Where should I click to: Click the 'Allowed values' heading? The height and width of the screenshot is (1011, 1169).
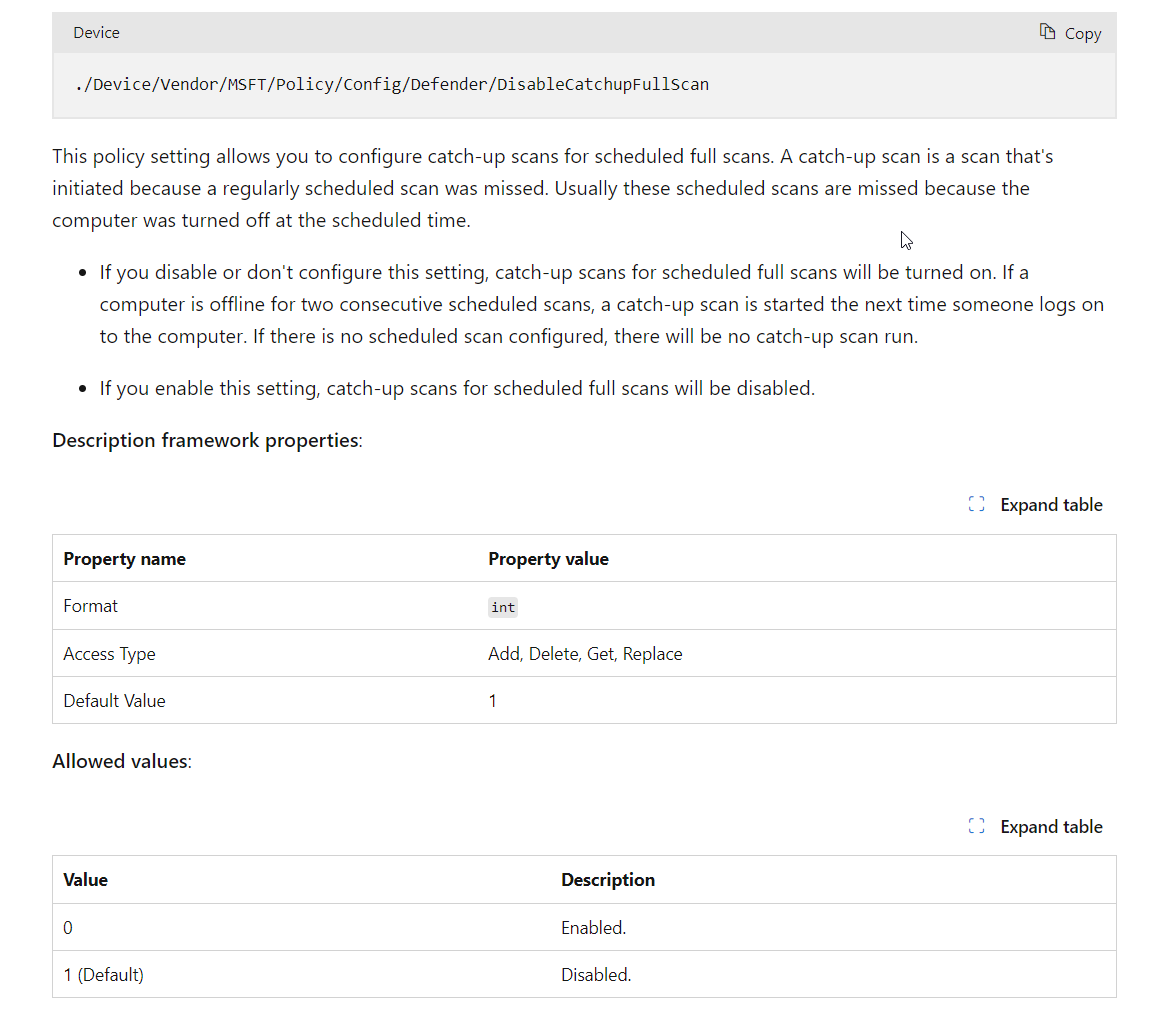pos(122,761)
